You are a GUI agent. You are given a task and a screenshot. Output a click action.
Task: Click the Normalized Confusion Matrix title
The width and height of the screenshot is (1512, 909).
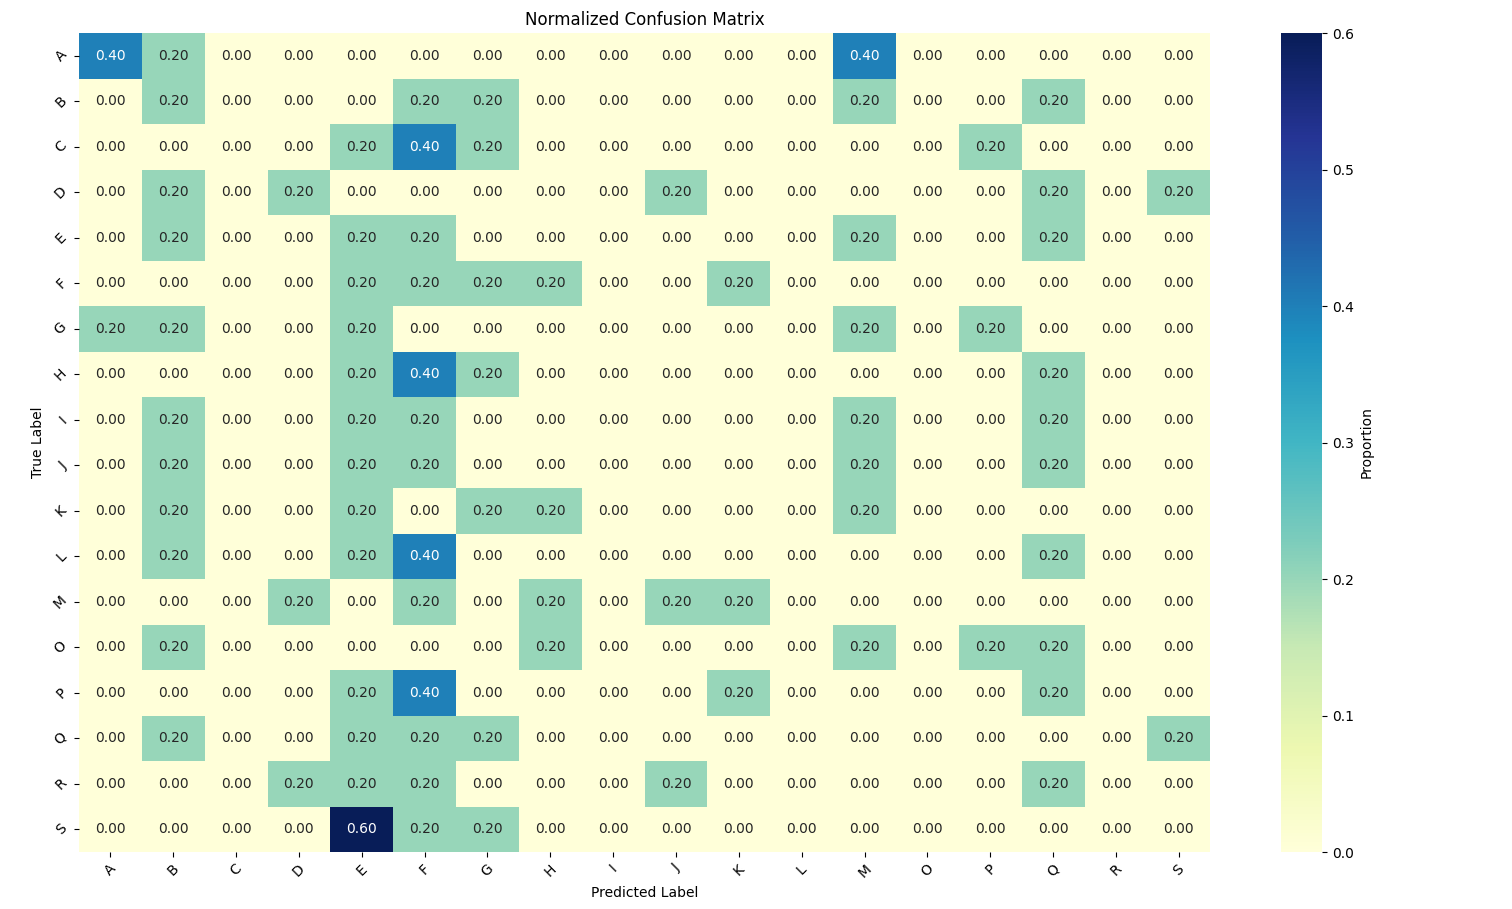click(644, 19)
